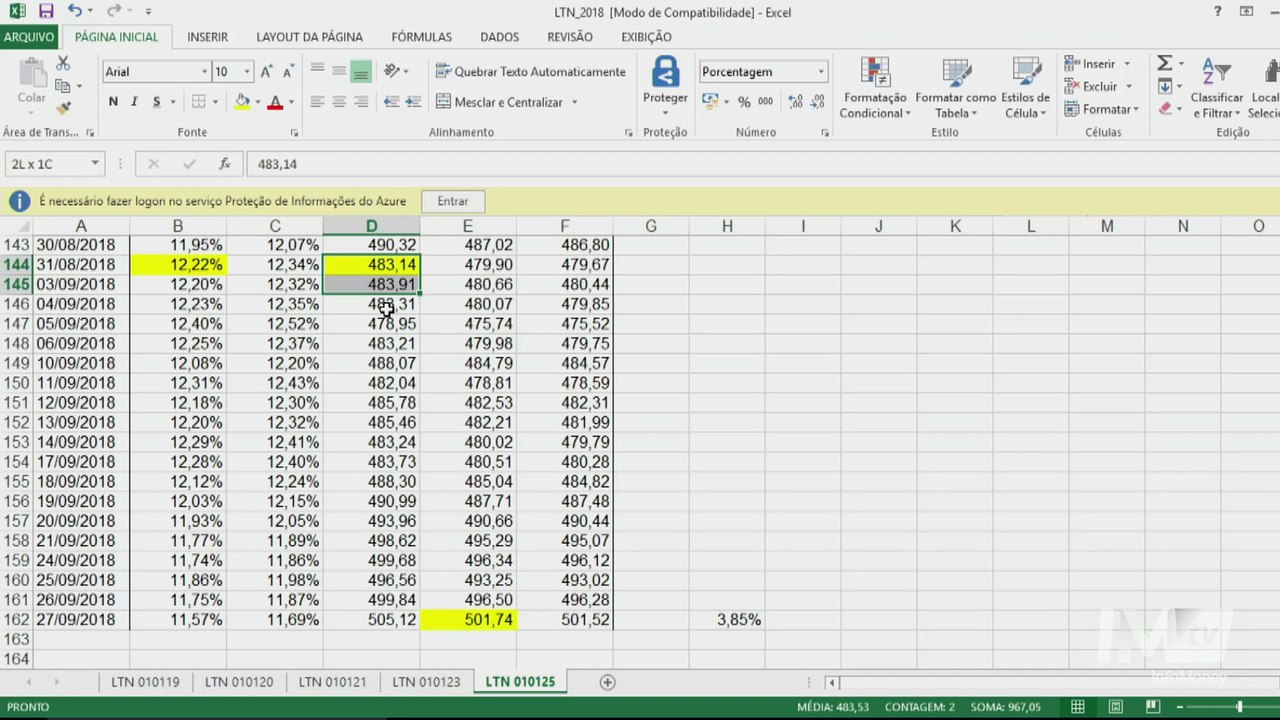This screenshot has height=720, width=1280.
Task: Click the Insert Function fx icon
Action: pos(225,164)
